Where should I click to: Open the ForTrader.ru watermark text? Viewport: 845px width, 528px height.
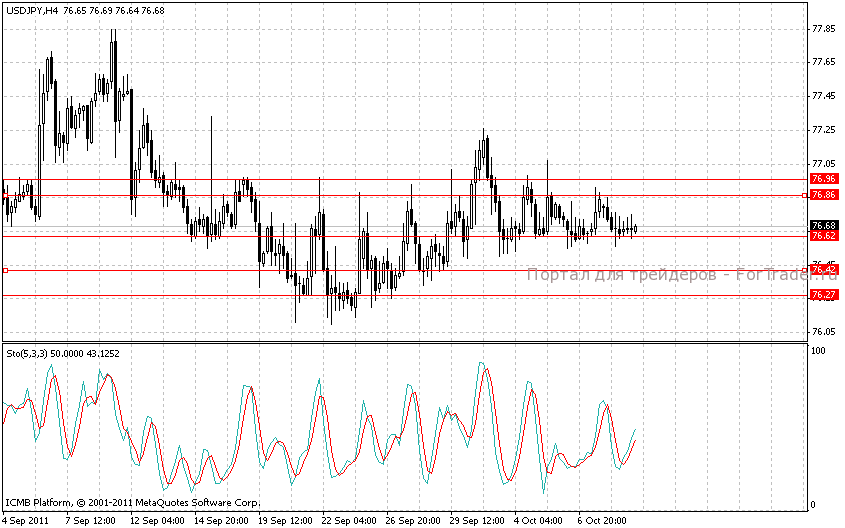click(x=680, y=275)
